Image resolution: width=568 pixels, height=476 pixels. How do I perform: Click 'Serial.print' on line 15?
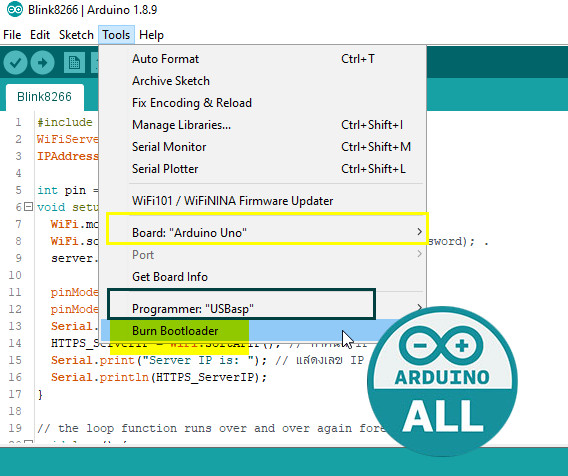point(92,360)
